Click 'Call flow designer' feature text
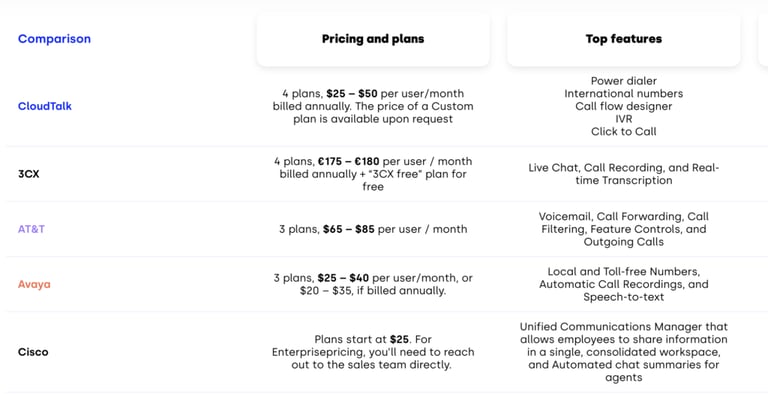 pos(624,106)
